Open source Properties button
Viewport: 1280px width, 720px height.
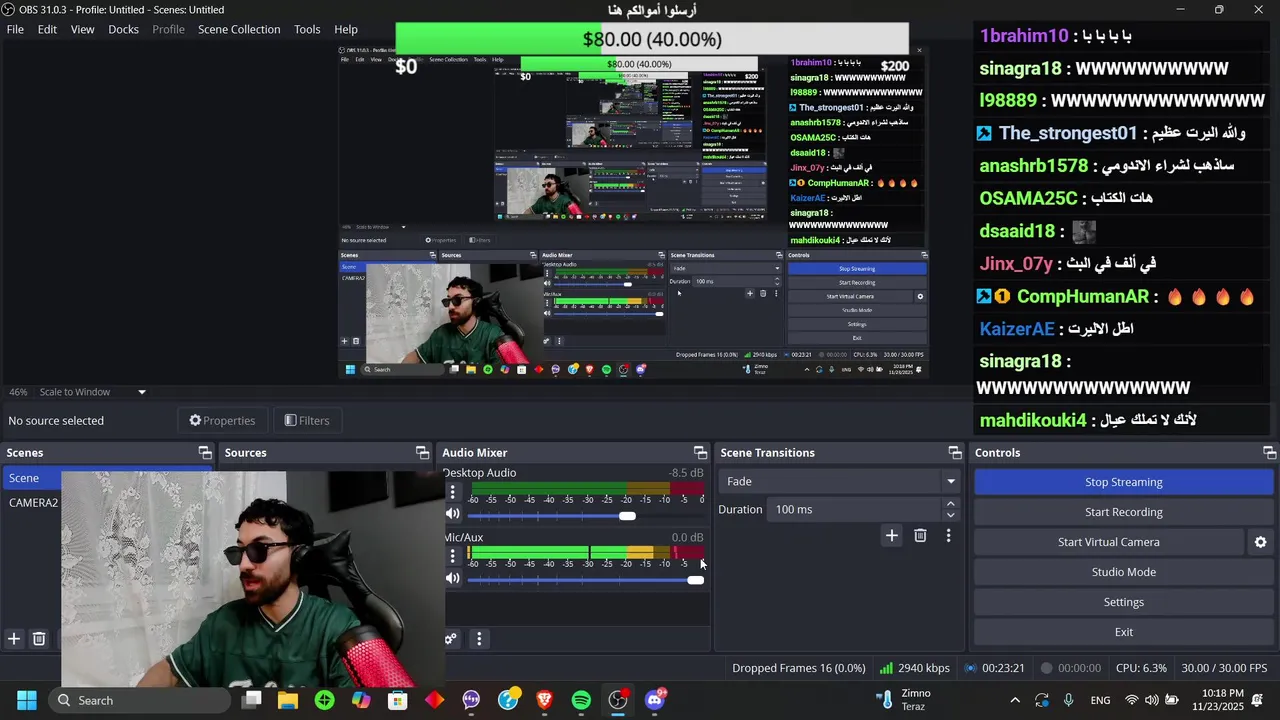tap(222, 421)
